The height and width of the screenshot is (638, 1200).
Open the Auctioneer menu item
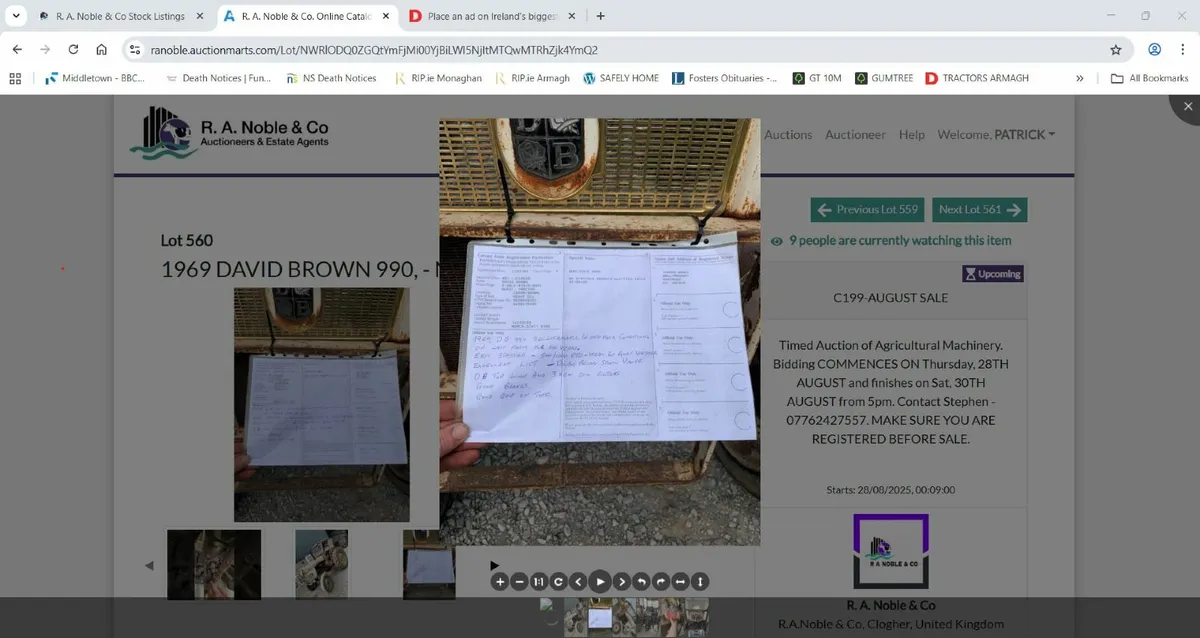pos(855,134)
